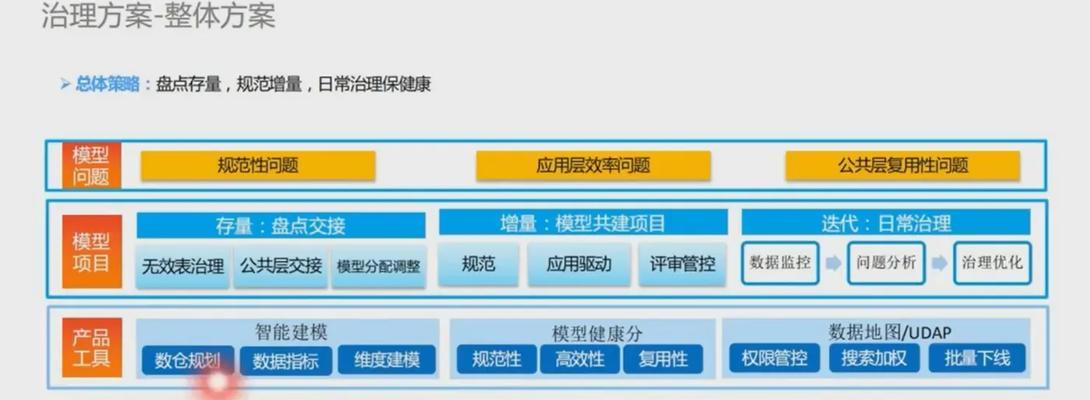Click the 应用驱动 box
Image resolution: width=1090 pixels, height=400 pixels.
(x=579, y=264)
